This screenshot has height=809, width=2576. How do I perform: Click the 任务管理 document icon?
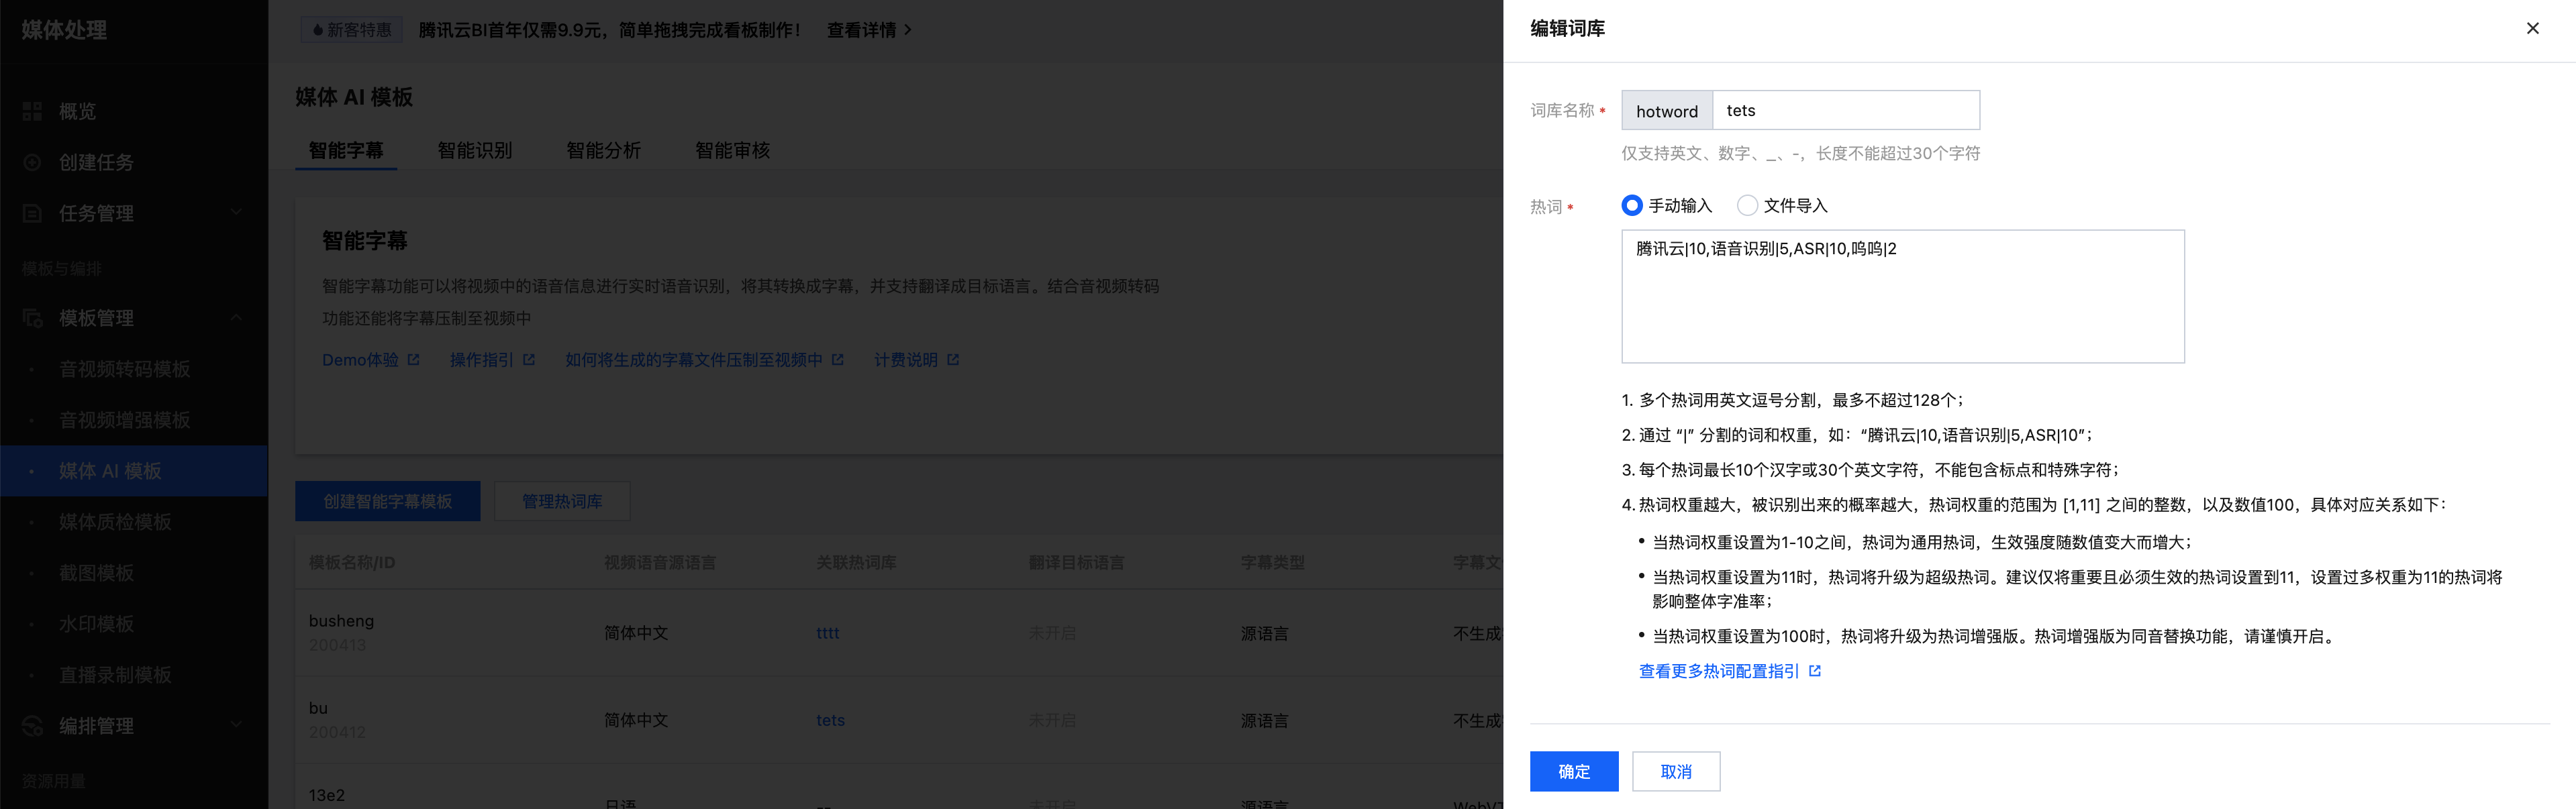[x=32, y=213]
